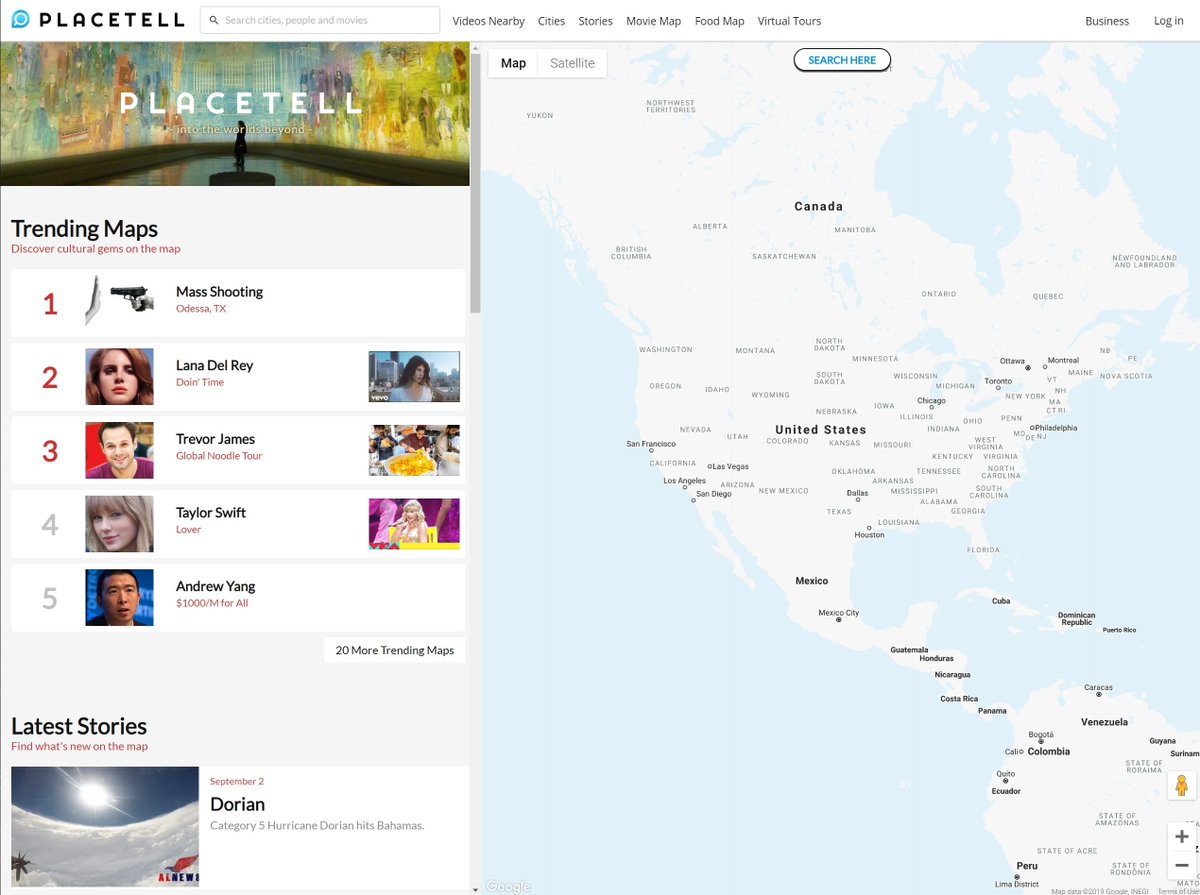The image size is (1200, 895).
Task: Click trending rank number 4
Action: [x=50, y=524]
